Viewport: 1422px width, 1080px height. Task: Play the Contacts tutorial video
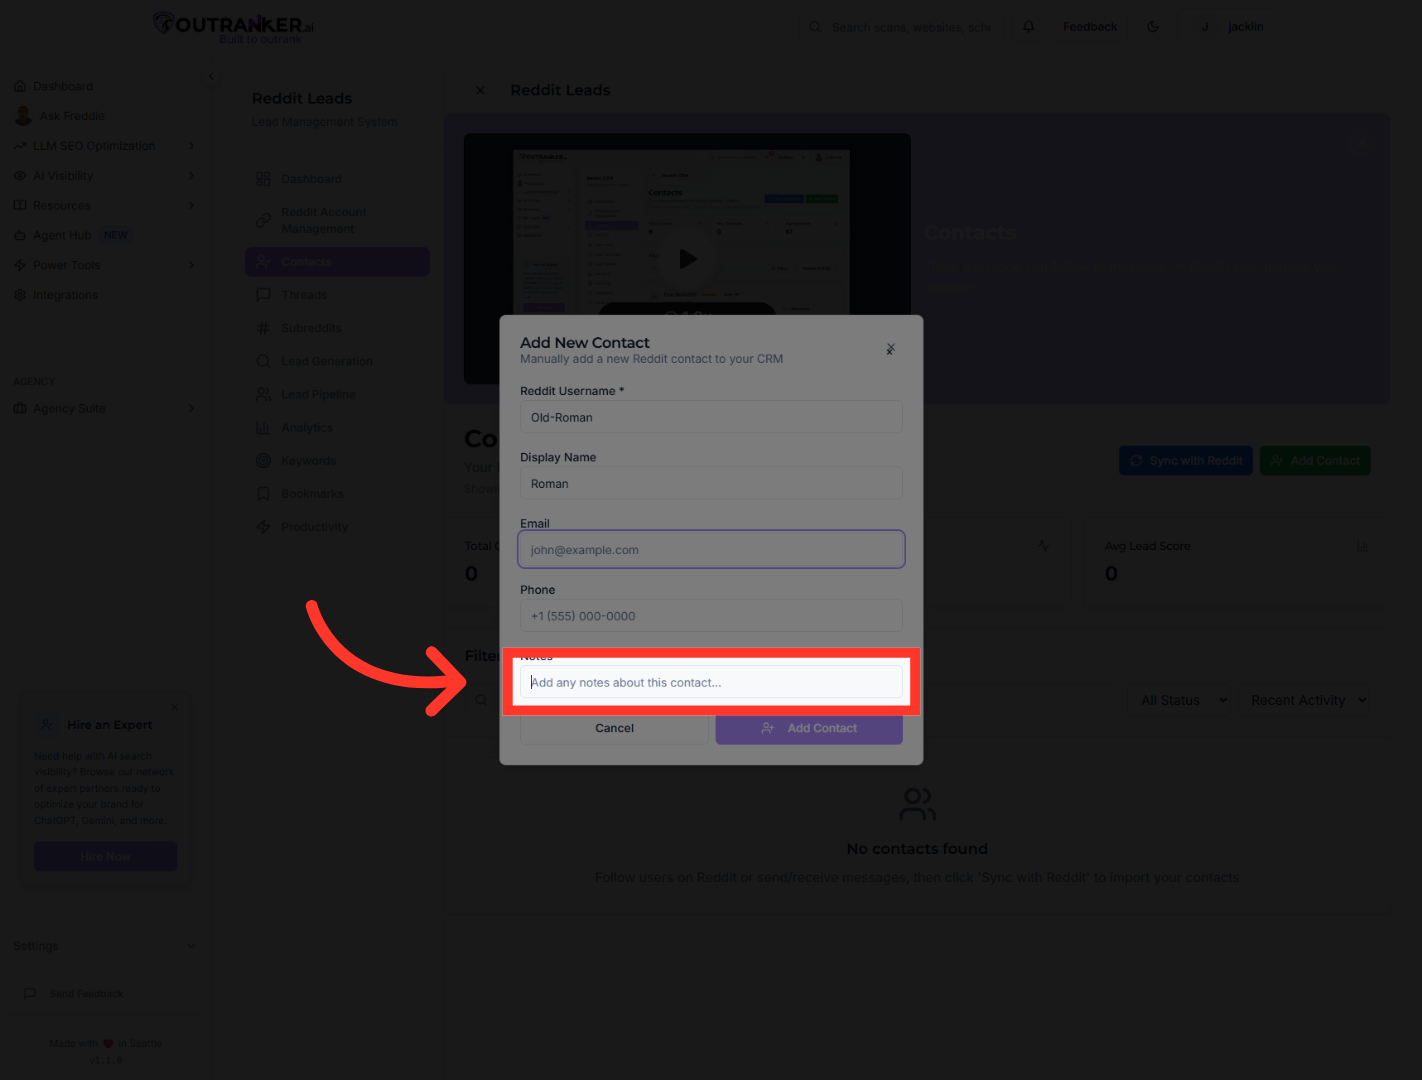(x=687, y=259)
